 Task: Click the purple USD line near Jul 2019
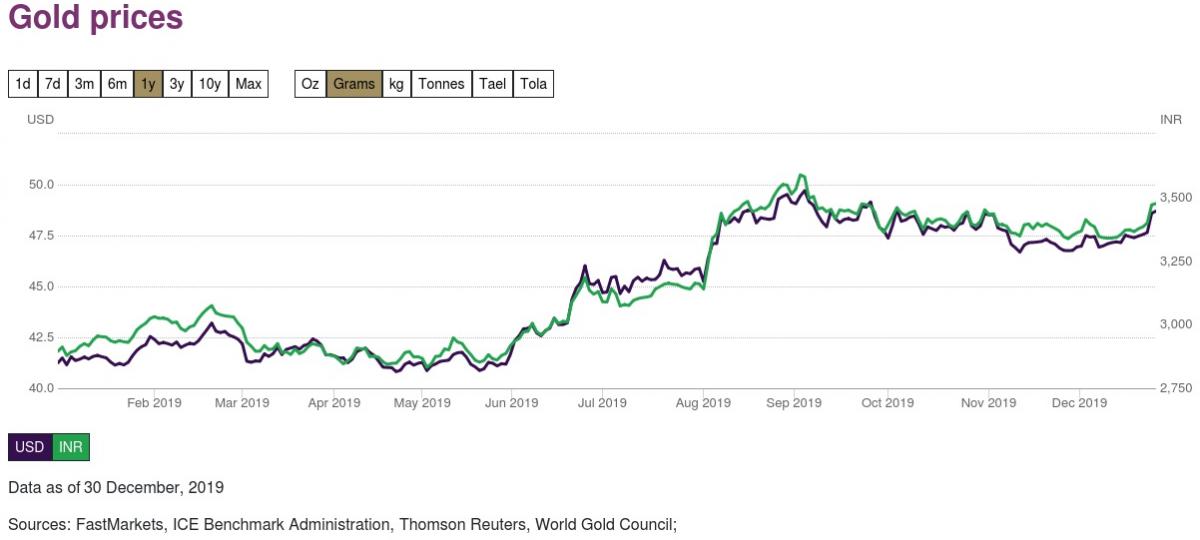(x=585, y=267)
